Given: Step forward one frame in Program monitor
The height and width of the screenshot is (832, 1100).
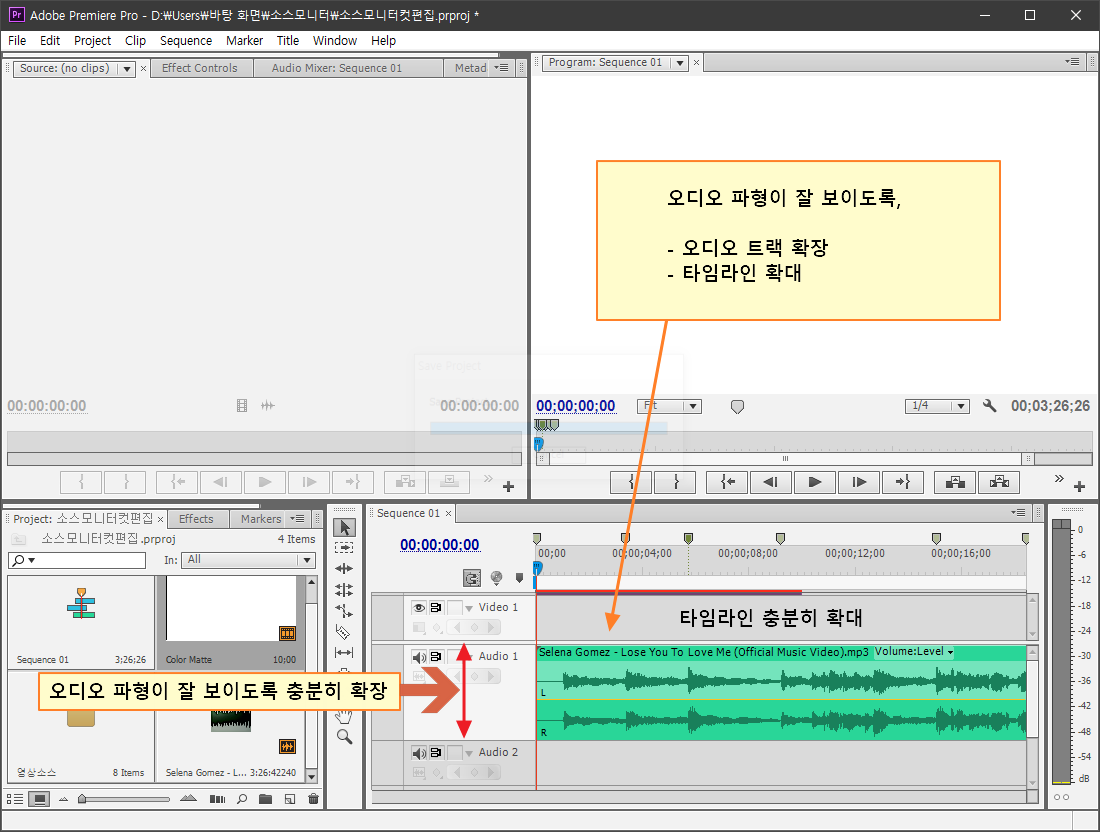Looking at the screenshot, I should pyautogui.click(x=859, y=482).
